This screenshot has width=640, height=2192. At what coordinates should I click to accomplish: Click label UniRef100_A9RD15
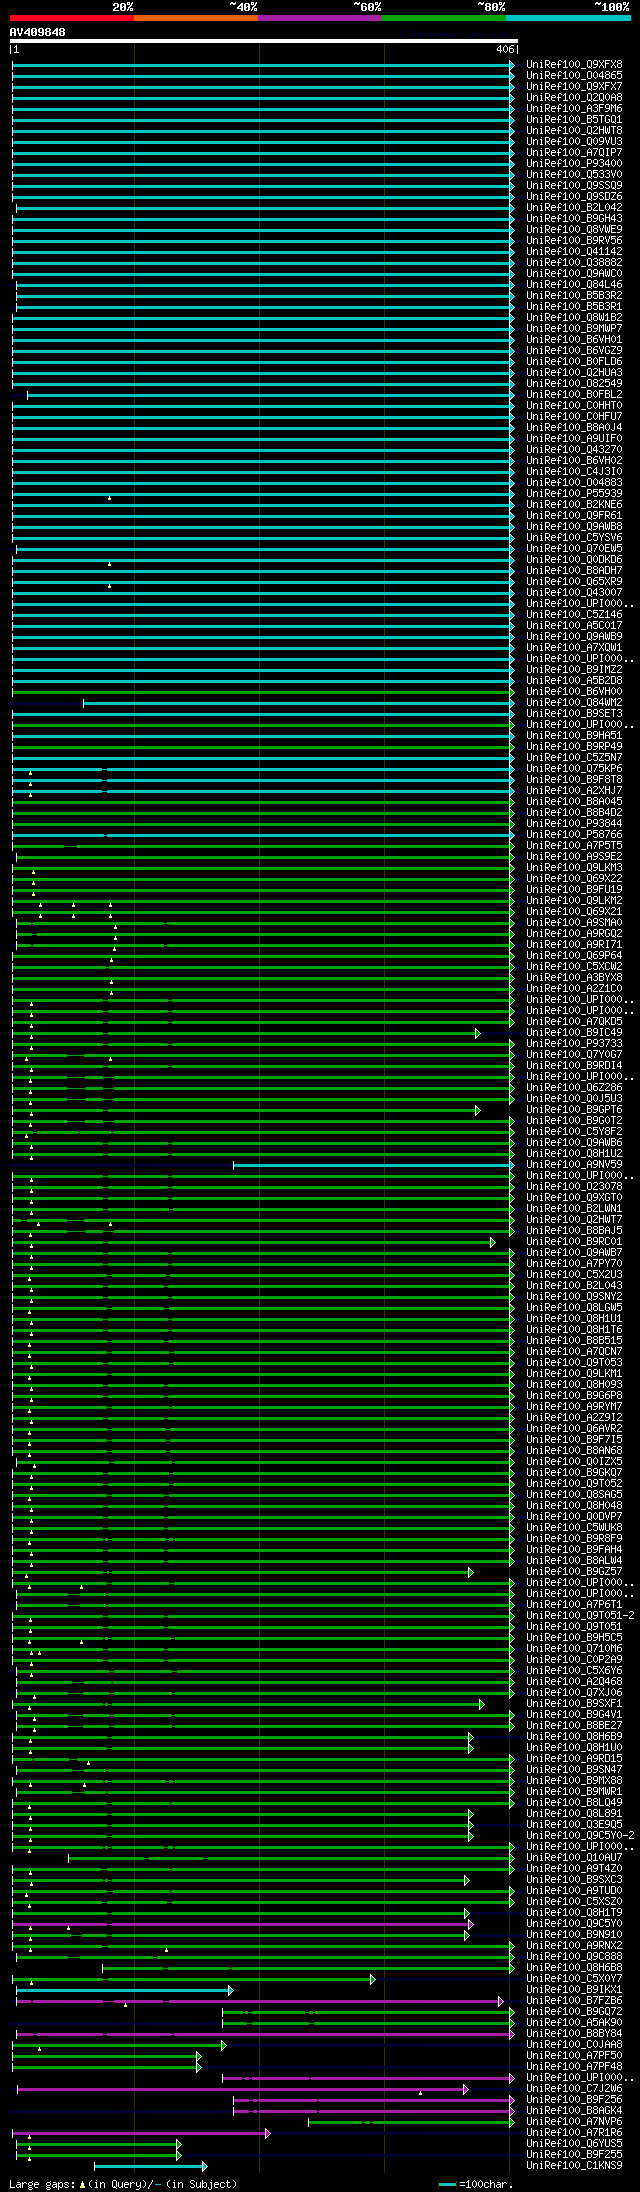click(574, 1758)
